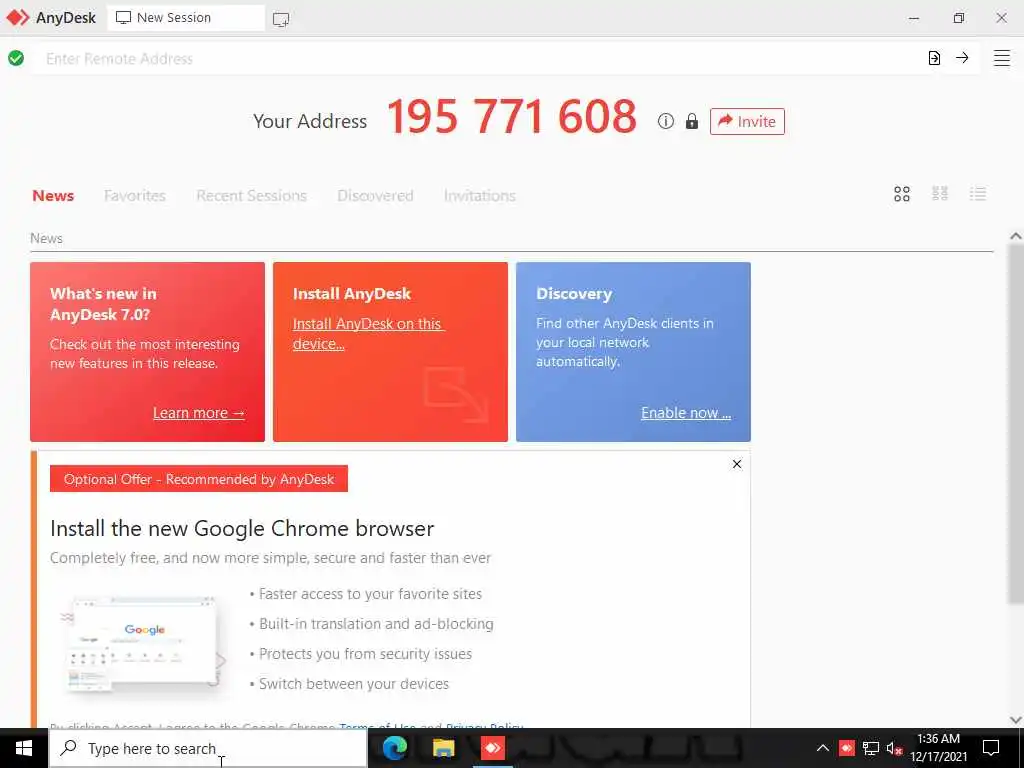Click the AnyDesk system tray icon
The image size is (1024, 768).
coord(846,748)
